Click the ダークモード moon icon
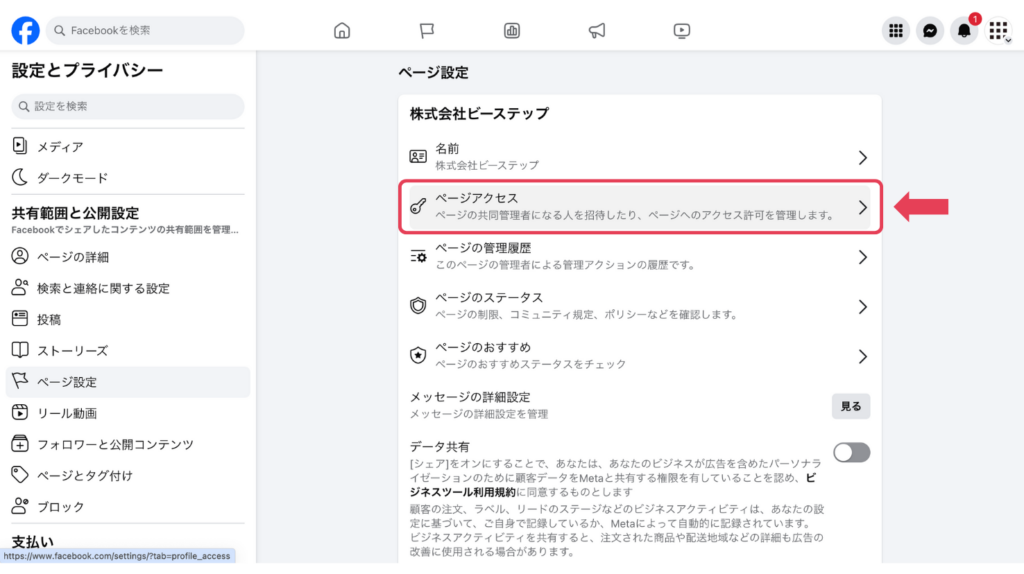Screen dimensions: 1024x574 click(x=20, y=177)
